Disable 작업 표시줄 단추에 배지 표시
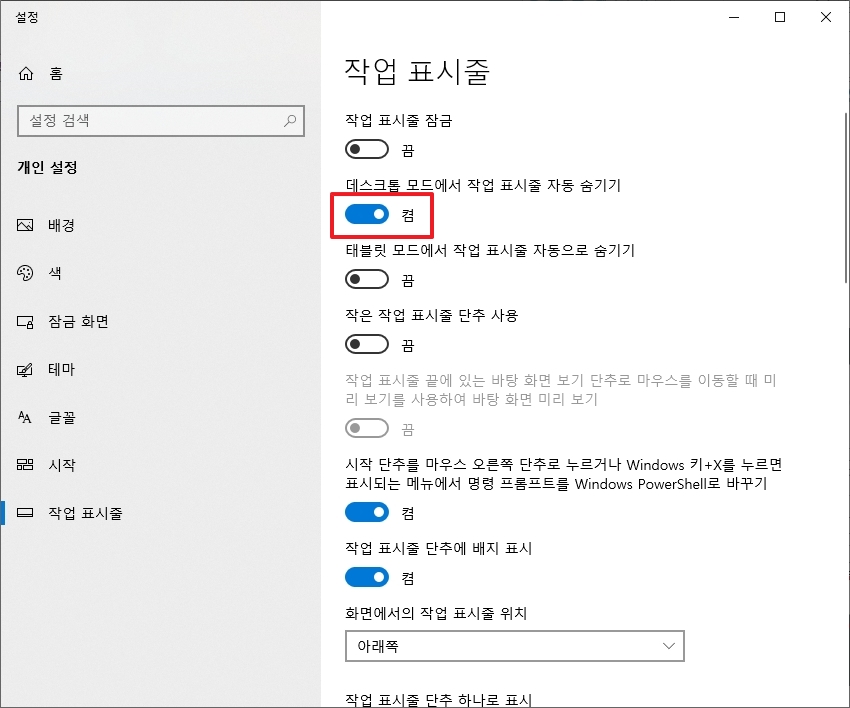Image resolution: width=850 pixels, height=708 pixels. (x=367, y=577)
